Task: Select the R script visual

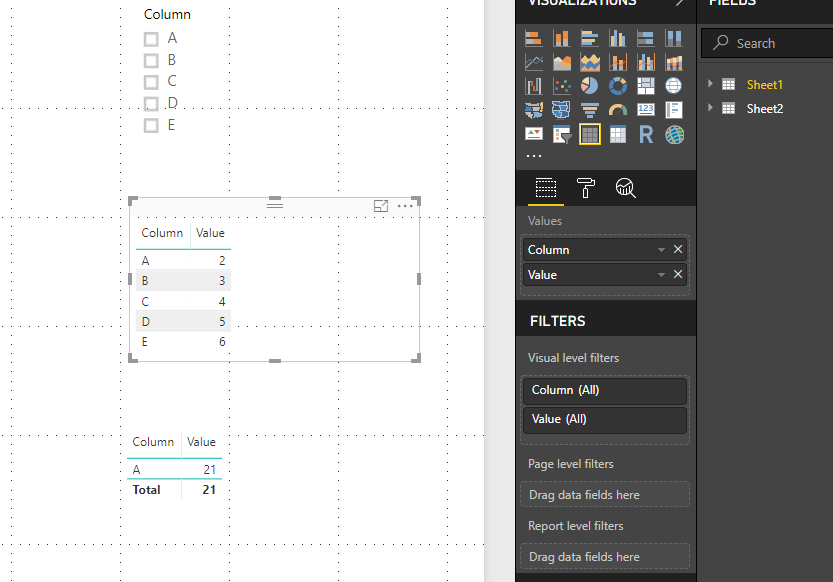Action: point(646,134)
